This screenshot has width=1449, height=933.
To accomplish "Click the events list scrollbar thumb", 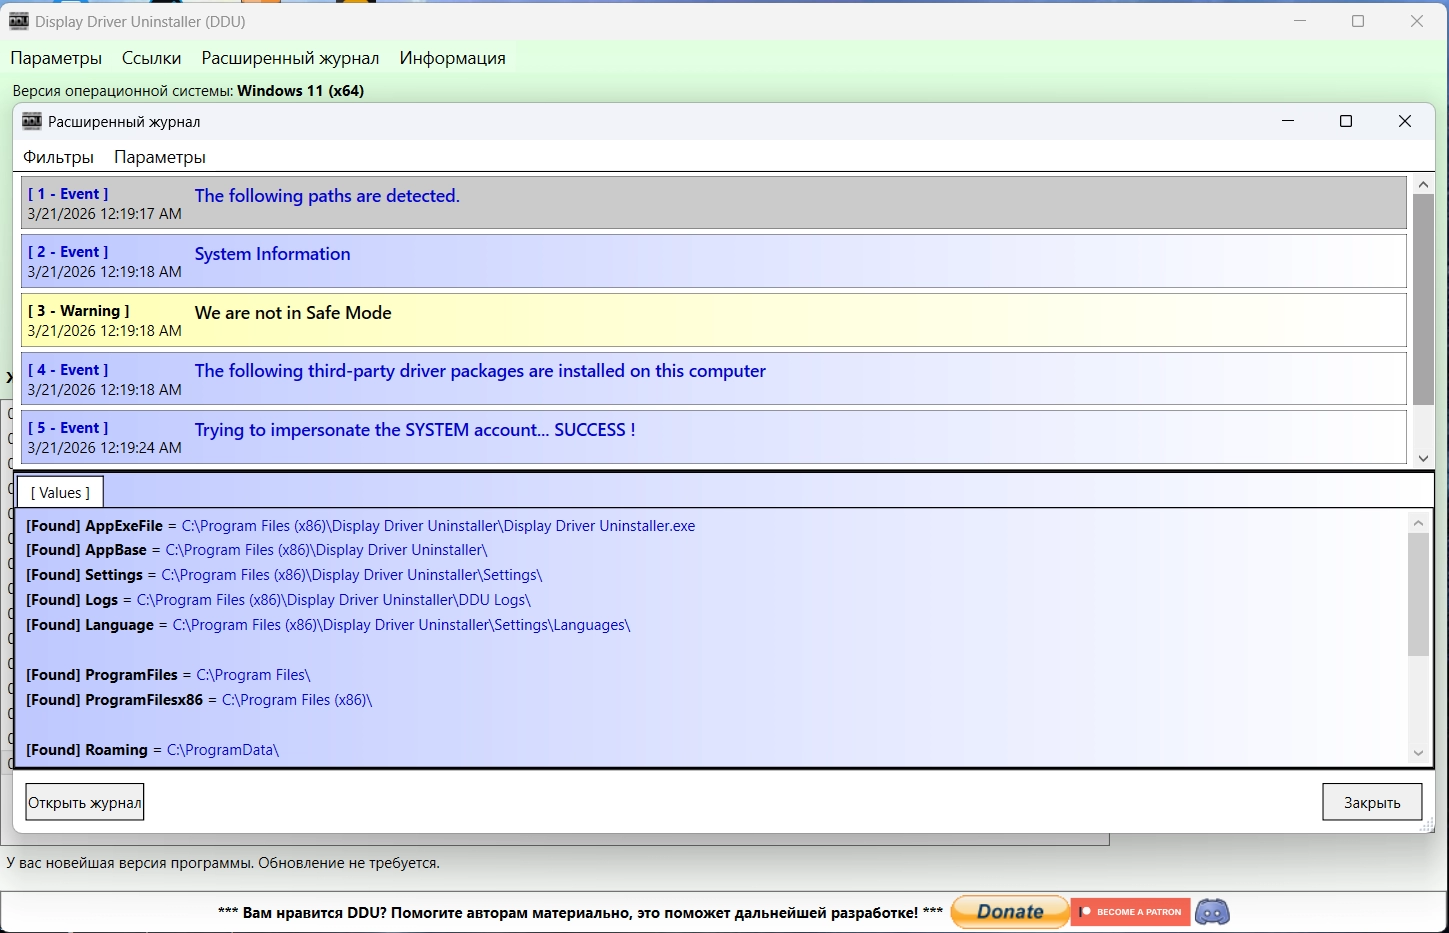I will [1423, 300].
